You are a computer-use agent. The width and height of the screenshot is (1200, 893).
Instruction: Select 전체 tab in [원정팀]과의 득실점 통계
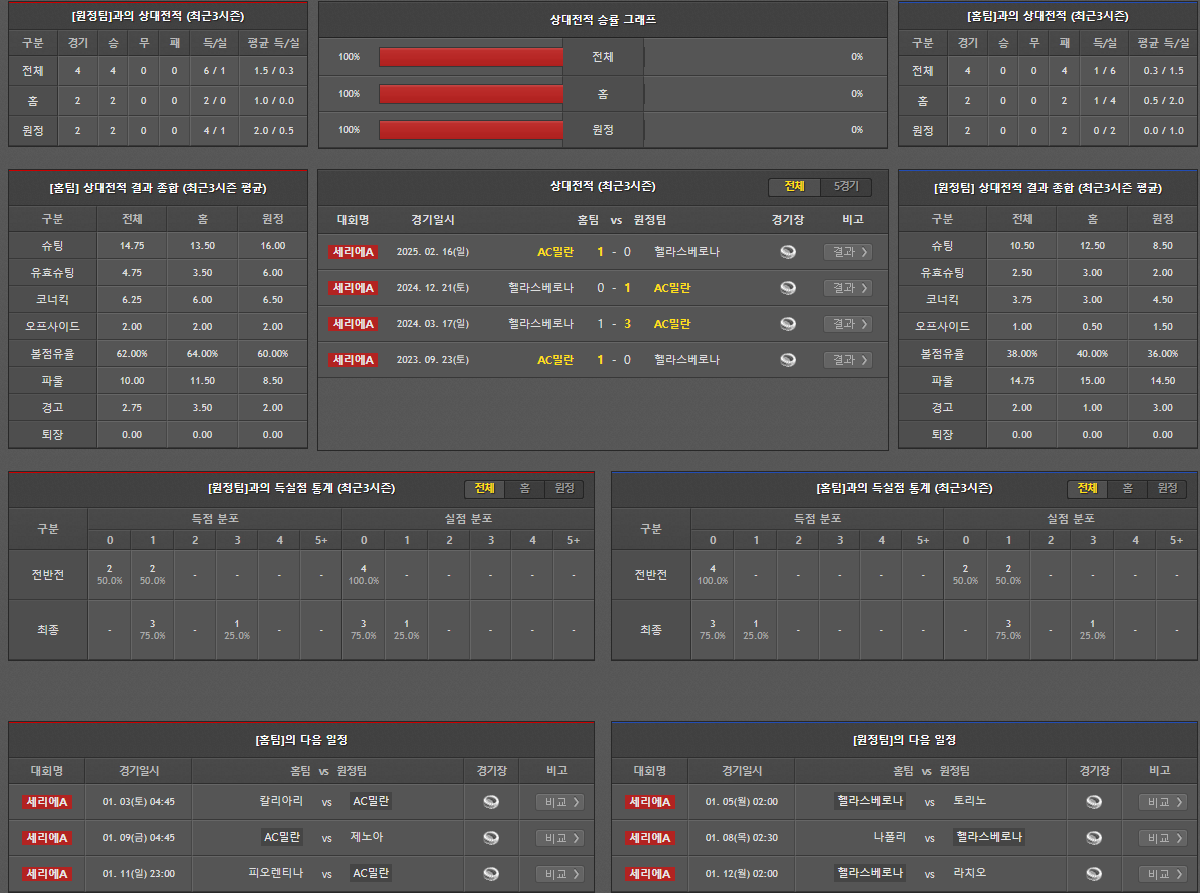pyautogui.click(x=485, y=489)
